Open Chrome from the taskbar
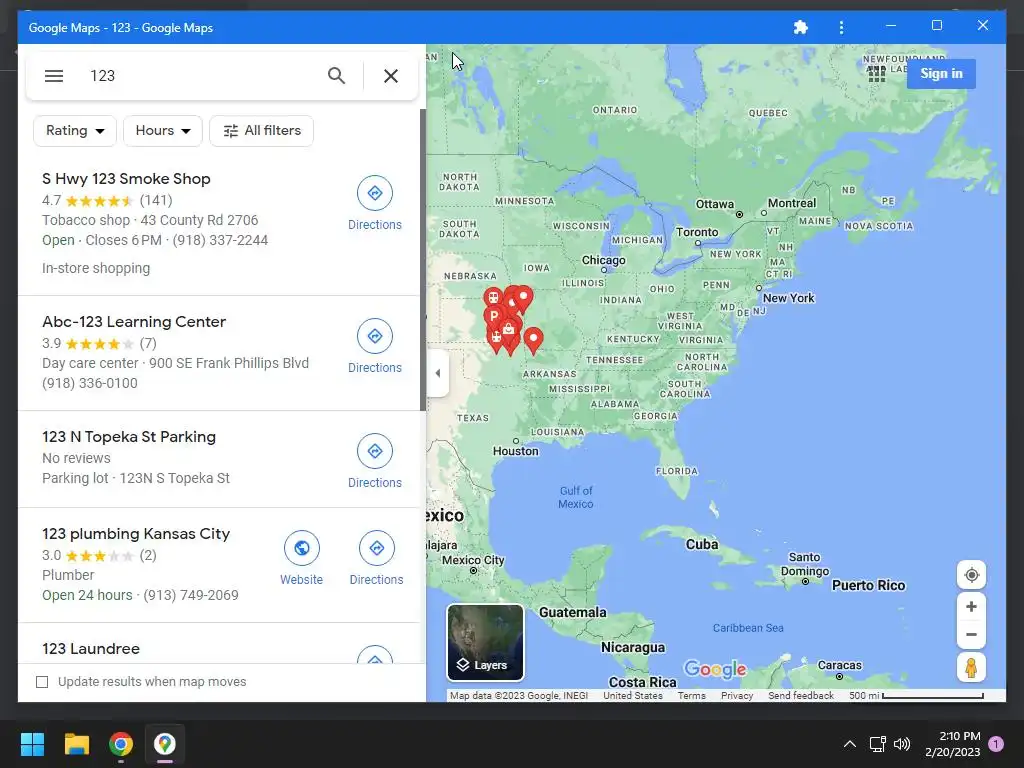The image size is (1024, 768). pos(121,744)
